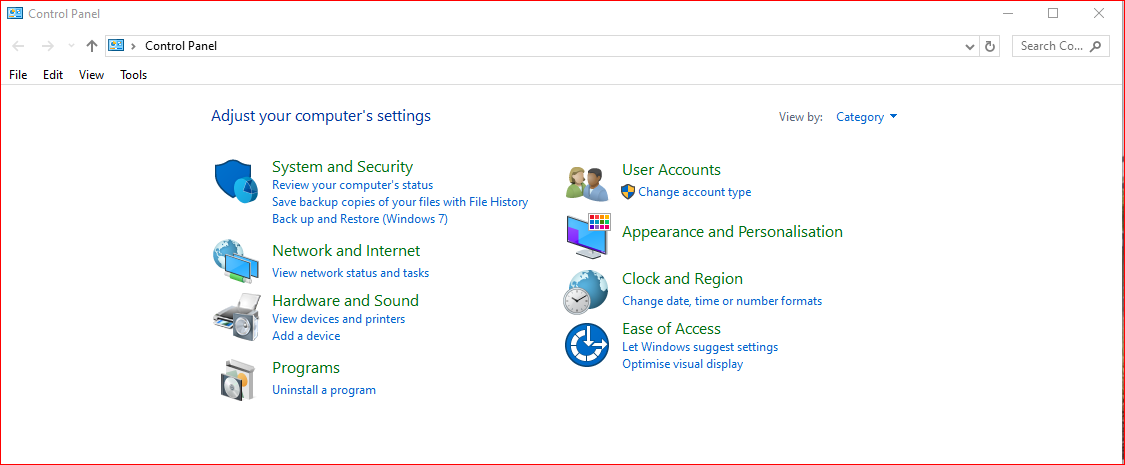This screenshot has height=465, width=1125.
Task: Click View devices and printers
Action: [x=339, y=319]
